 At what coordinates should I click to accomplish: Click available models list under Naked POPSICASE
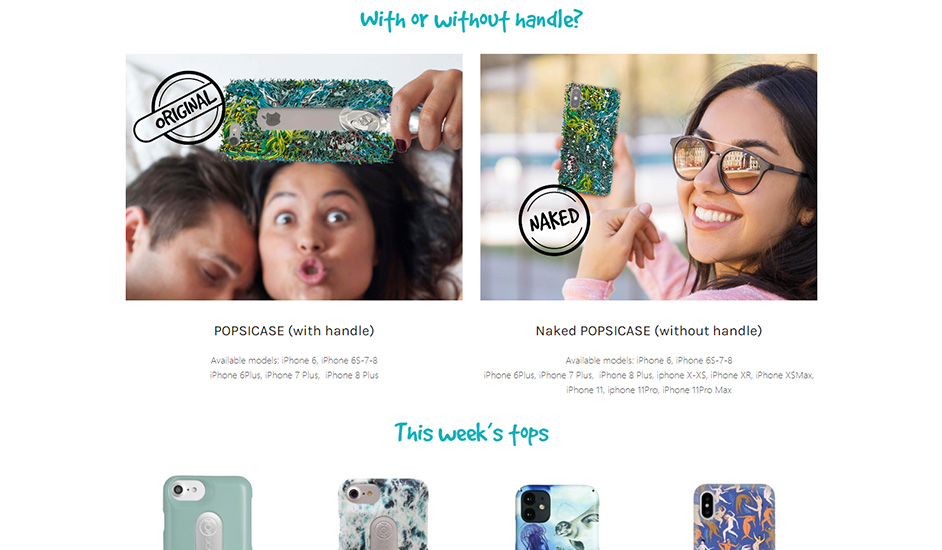[649, 375]
